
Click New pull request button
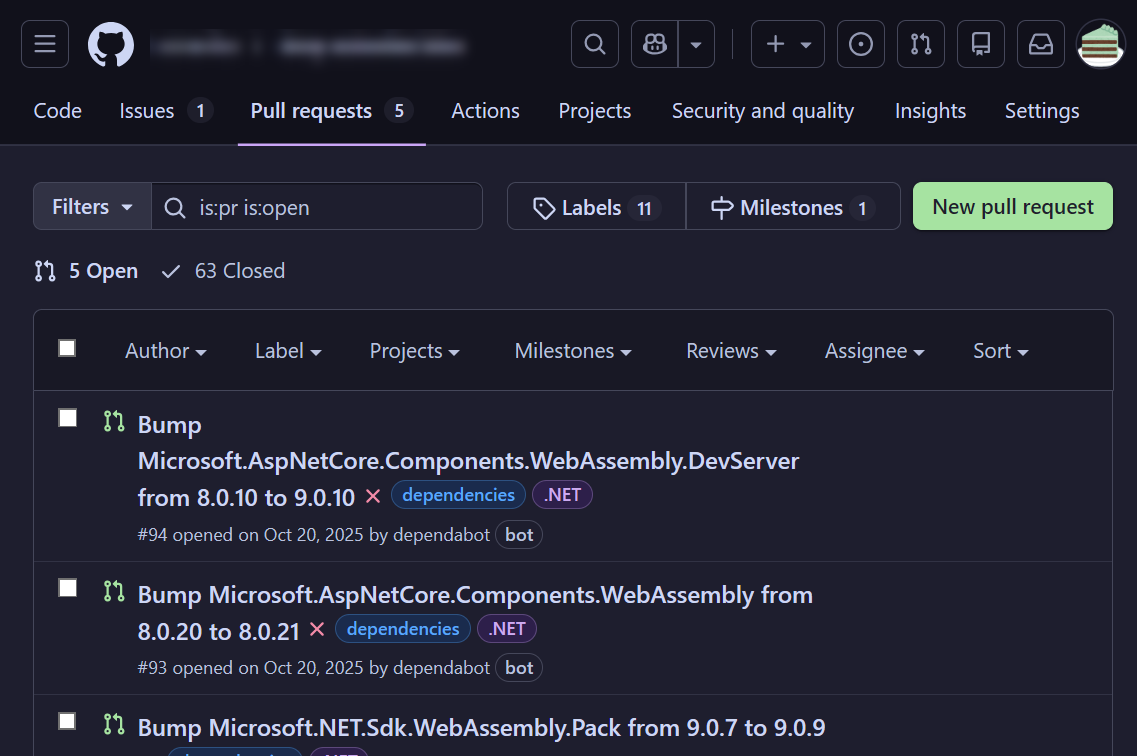pos(1012,207)
